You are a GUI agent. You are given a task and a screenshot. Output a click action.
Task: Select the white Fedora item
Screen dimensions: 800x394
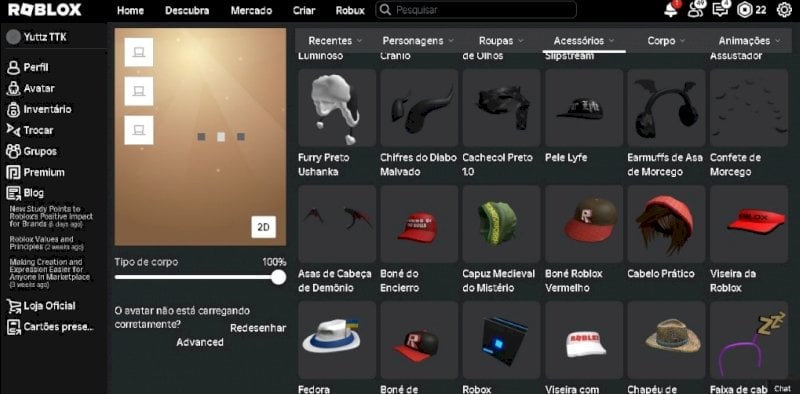(337, 340)
